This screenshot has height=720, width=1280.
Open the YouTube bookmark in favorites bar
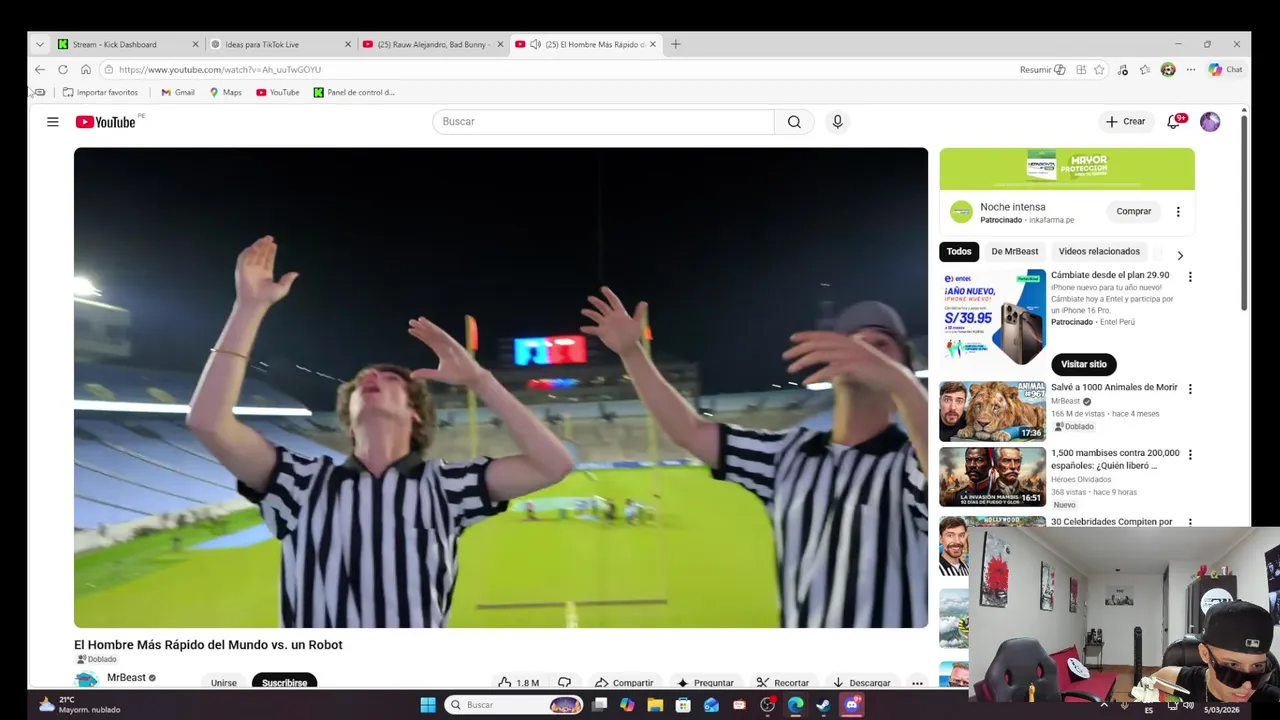277,92
